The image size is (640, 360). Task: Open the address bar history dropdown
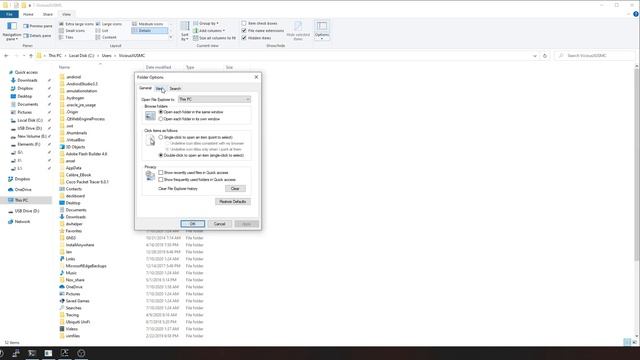pos(535,56)
